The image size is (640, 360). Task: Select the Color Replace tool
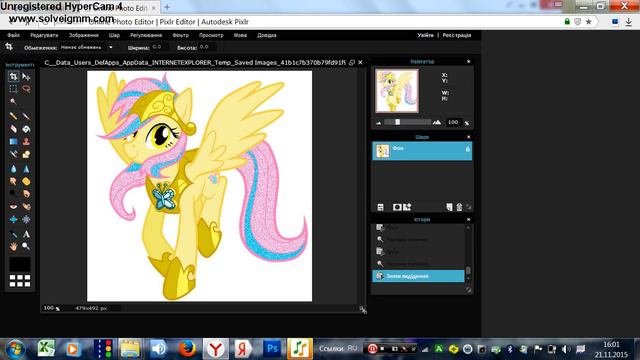(x=13, y=154)
